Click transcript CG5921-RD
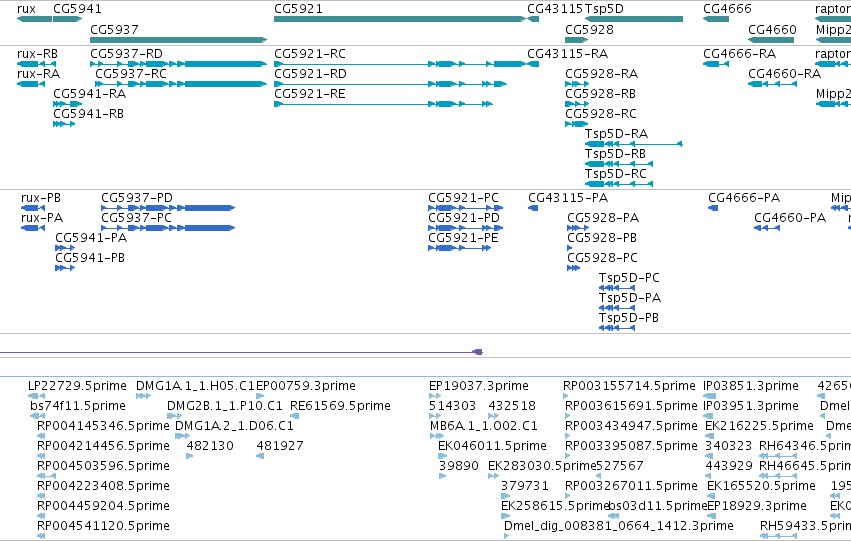The image size is (851, 541). pos(391,84)
